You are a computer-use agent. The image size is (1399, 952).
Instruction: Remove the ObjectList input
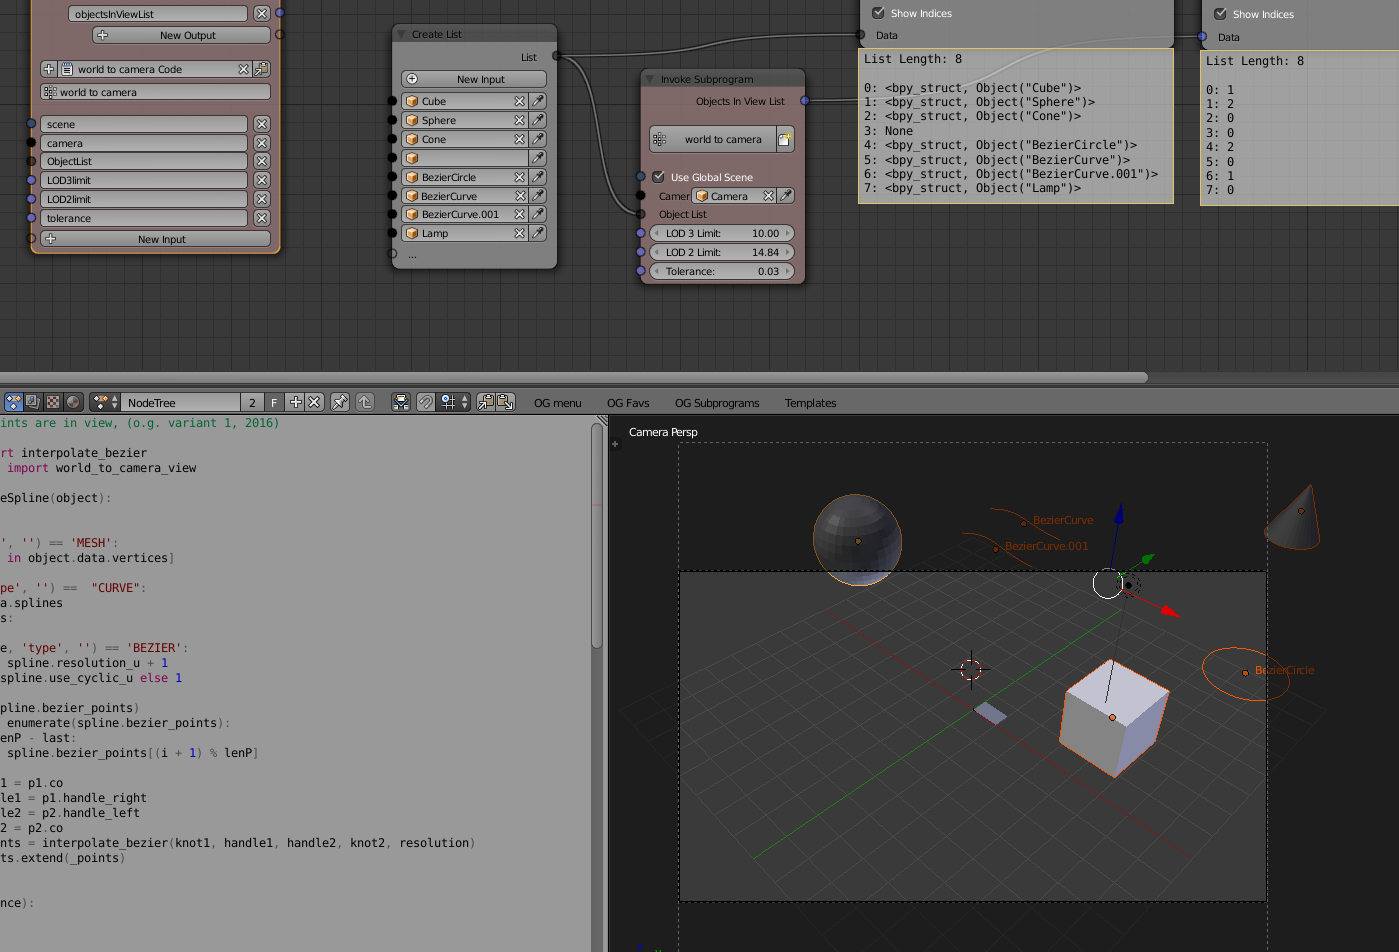261,161
